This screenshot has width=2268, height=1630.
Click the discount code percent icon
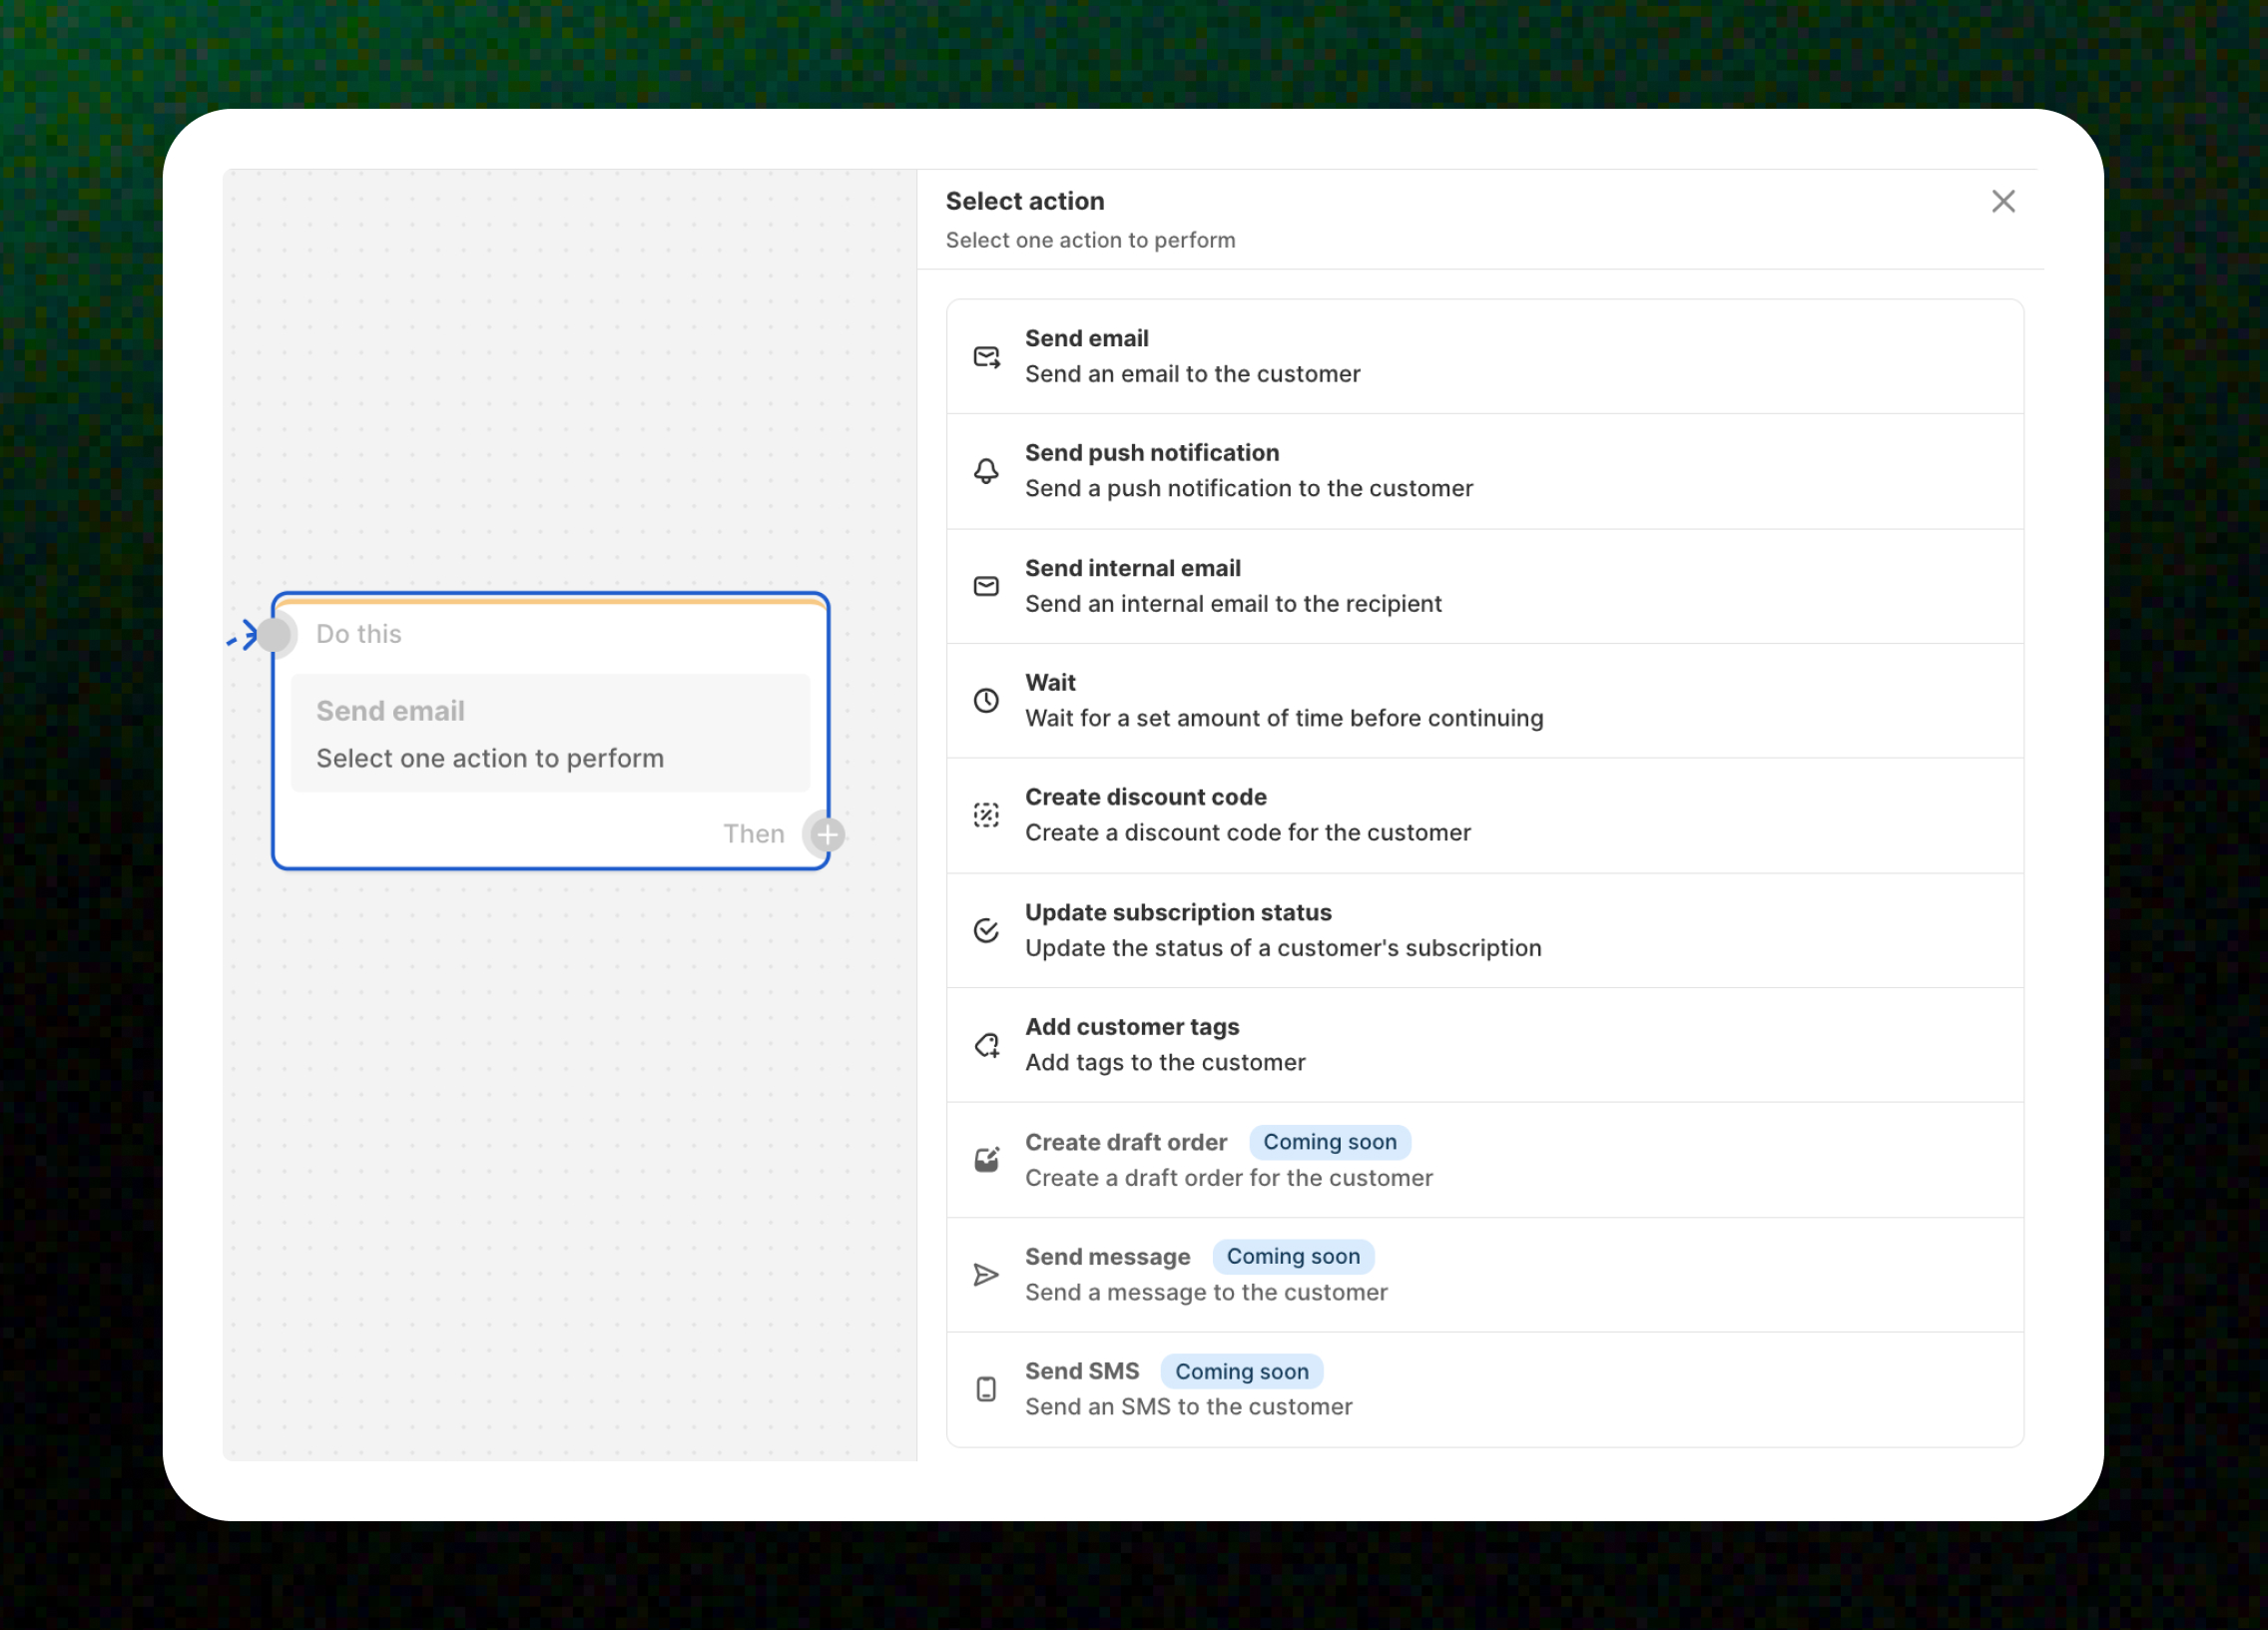(x=986, y=815)
